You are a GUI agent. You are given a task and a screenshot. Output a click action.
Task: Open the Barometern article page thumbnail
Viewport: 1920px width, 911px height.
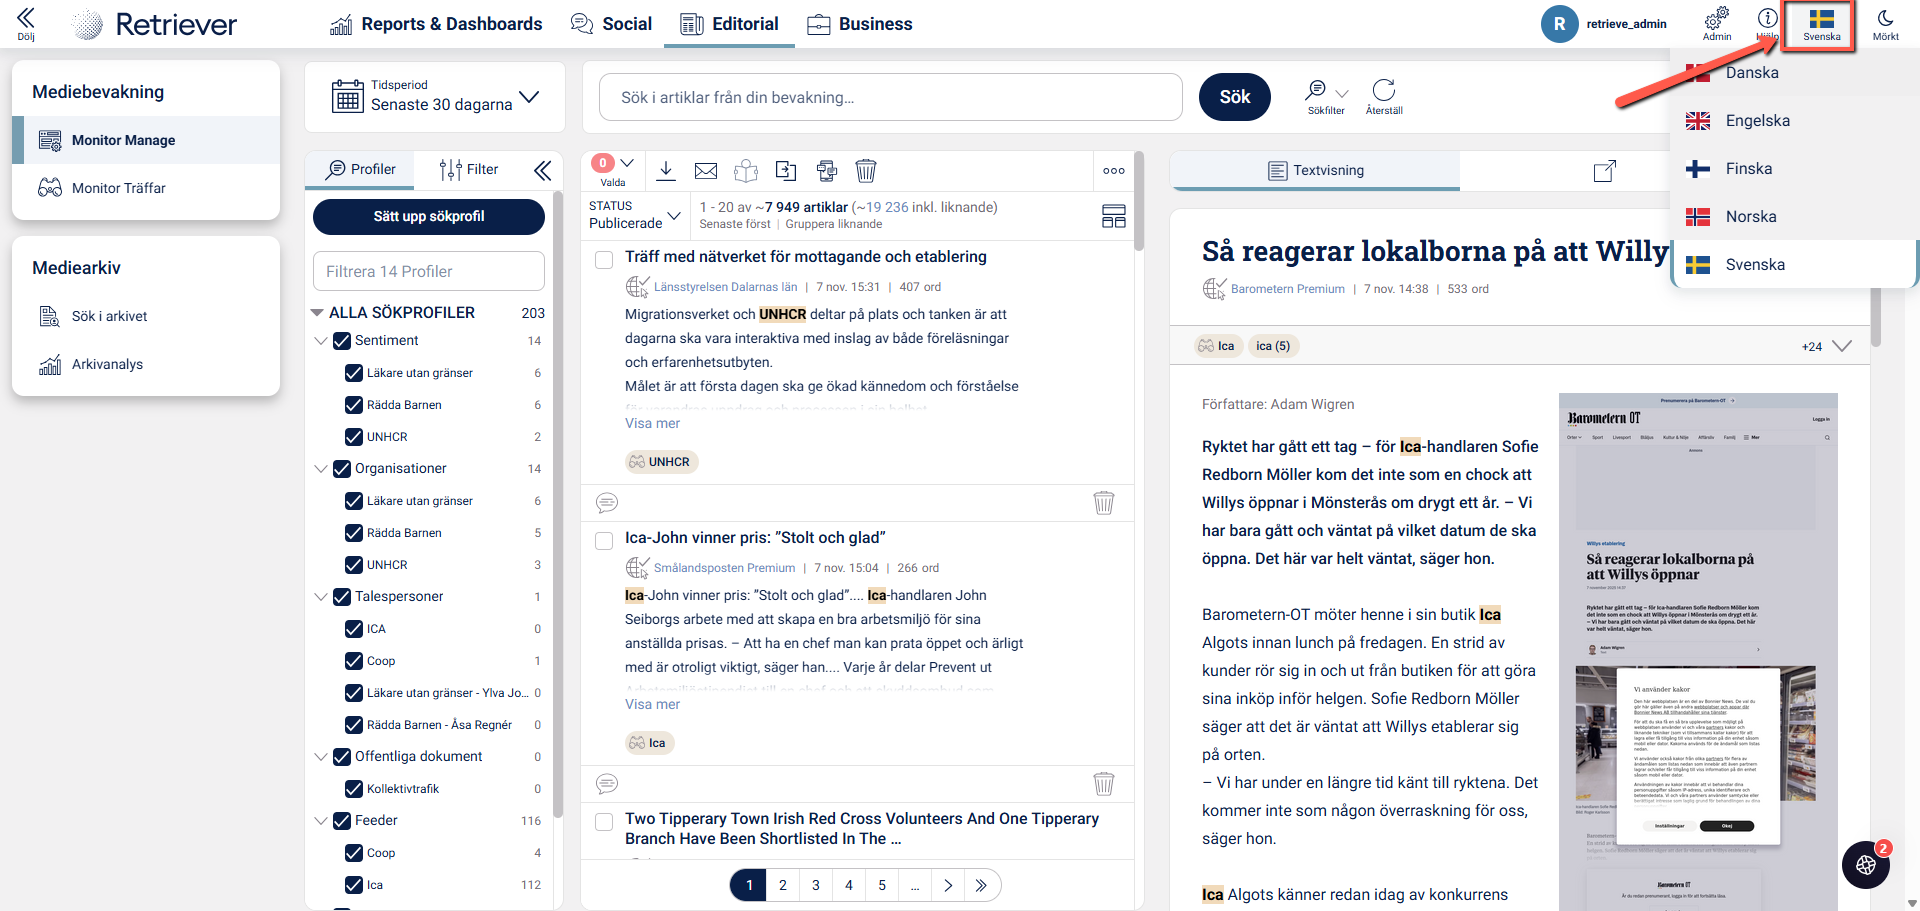1698,650
